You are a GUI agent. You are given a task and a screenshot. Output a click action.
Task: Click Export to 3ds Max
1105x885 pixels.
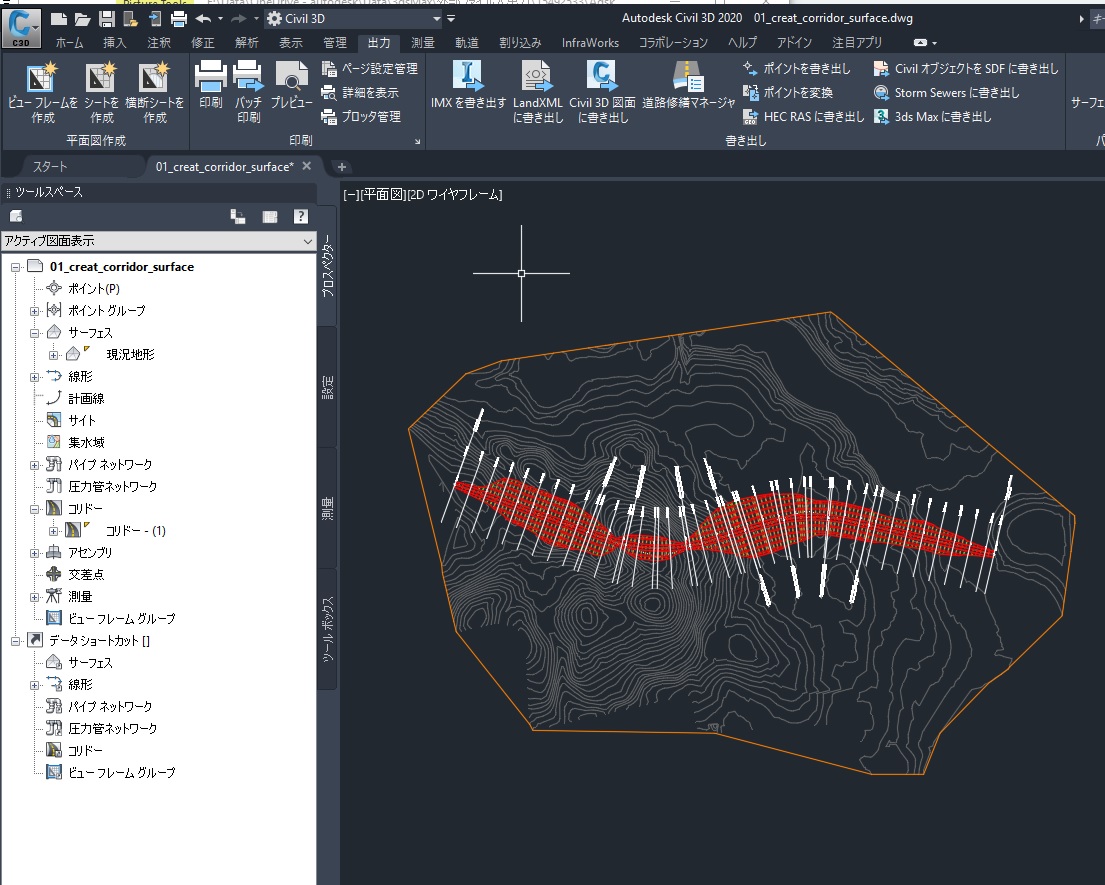pyautogui.click(x=932, y=116)
